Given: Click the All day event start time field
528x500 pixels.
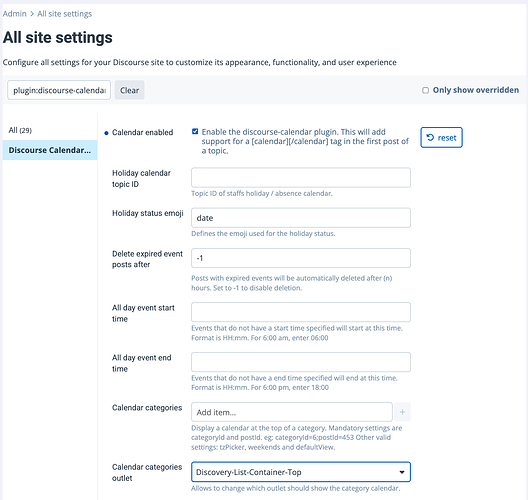Looking at the screenshot, I should tap(301, 312).
